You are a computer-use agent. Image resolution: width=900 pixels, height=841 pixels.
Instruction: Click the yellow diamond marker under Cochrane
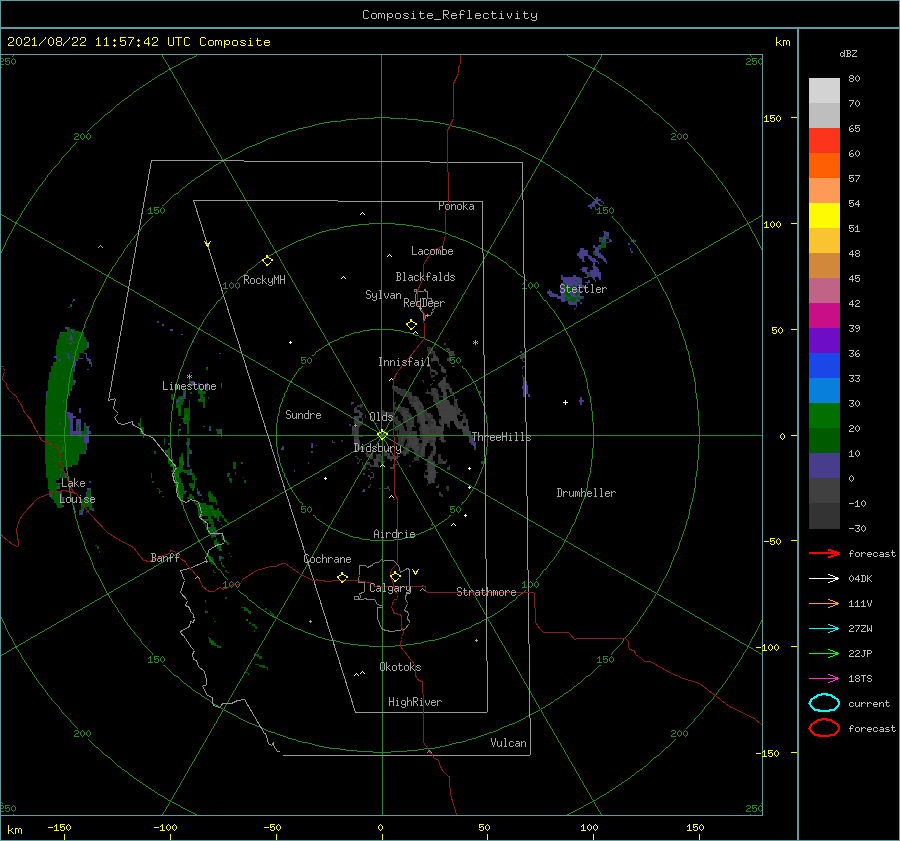[343, 578]
